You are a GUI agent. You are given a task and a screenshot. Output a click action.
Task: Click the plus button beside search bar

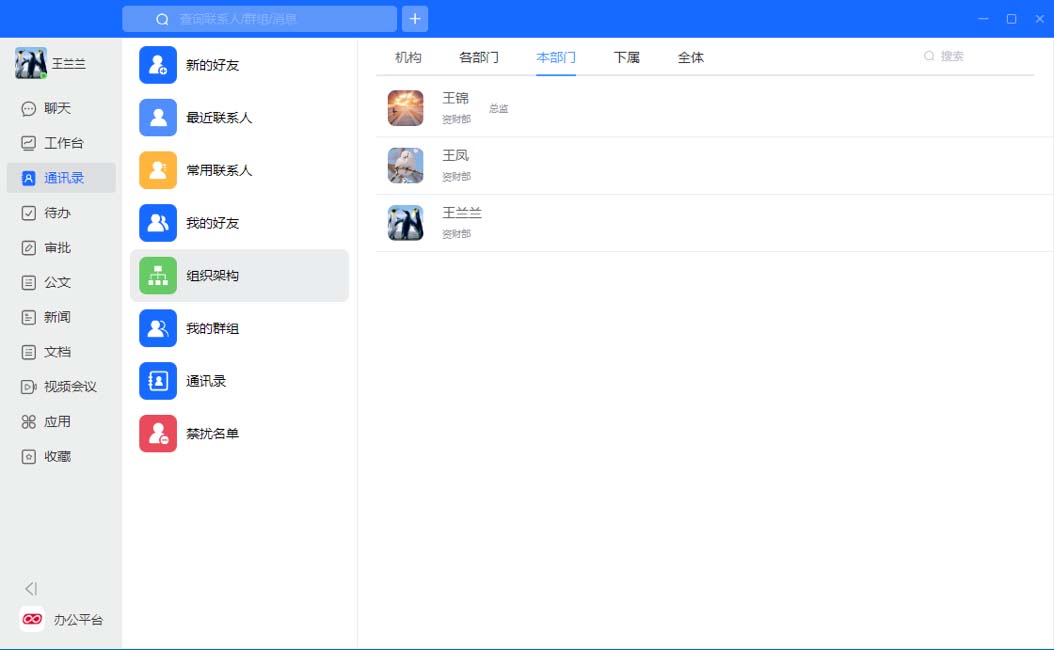click(415, 19)
